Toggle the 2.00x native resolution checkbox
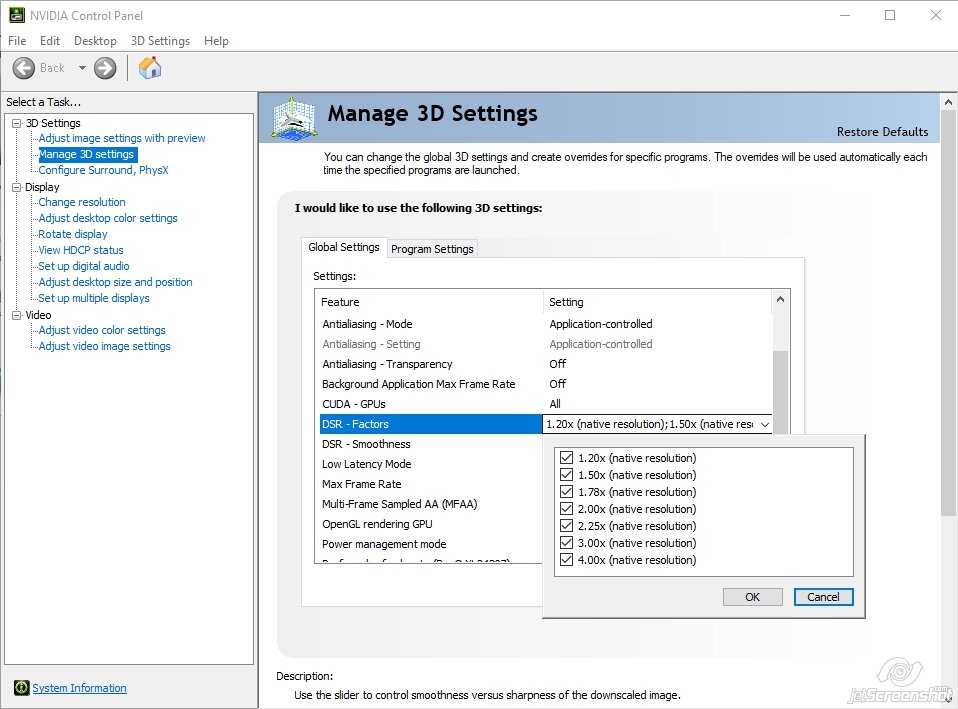958x709 pixels. (566, 509)
